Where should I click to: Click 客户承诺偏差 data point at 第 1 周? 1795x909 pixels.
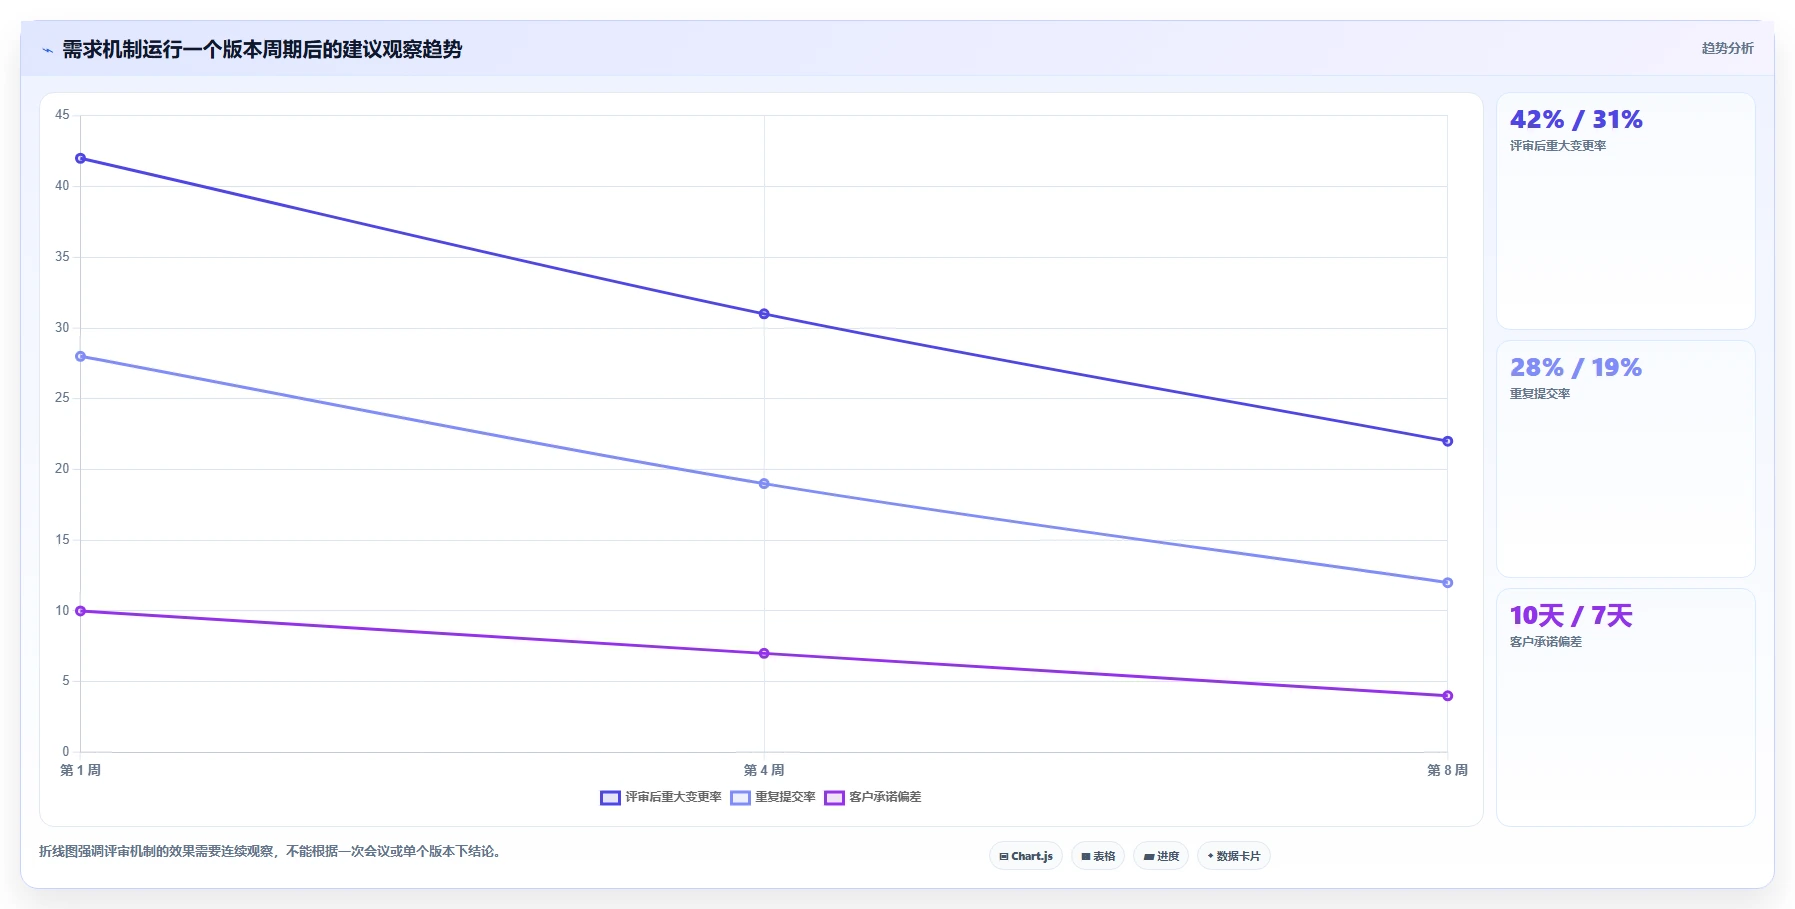tap(81, 611)
